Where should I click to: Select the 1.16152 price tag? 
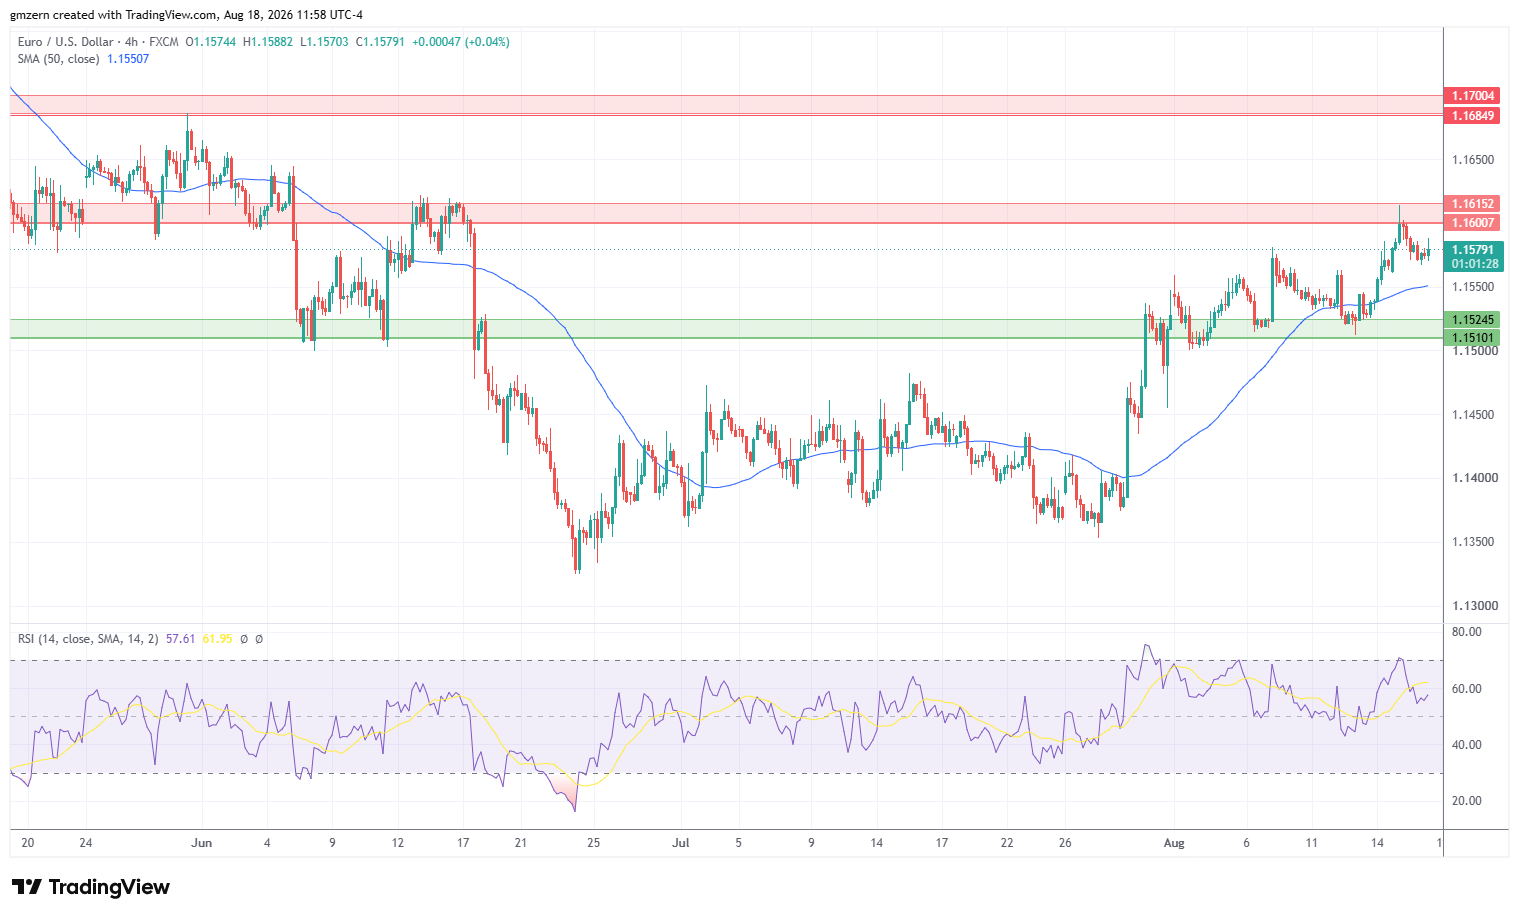pyautogui.click(x=1473, y=204)
